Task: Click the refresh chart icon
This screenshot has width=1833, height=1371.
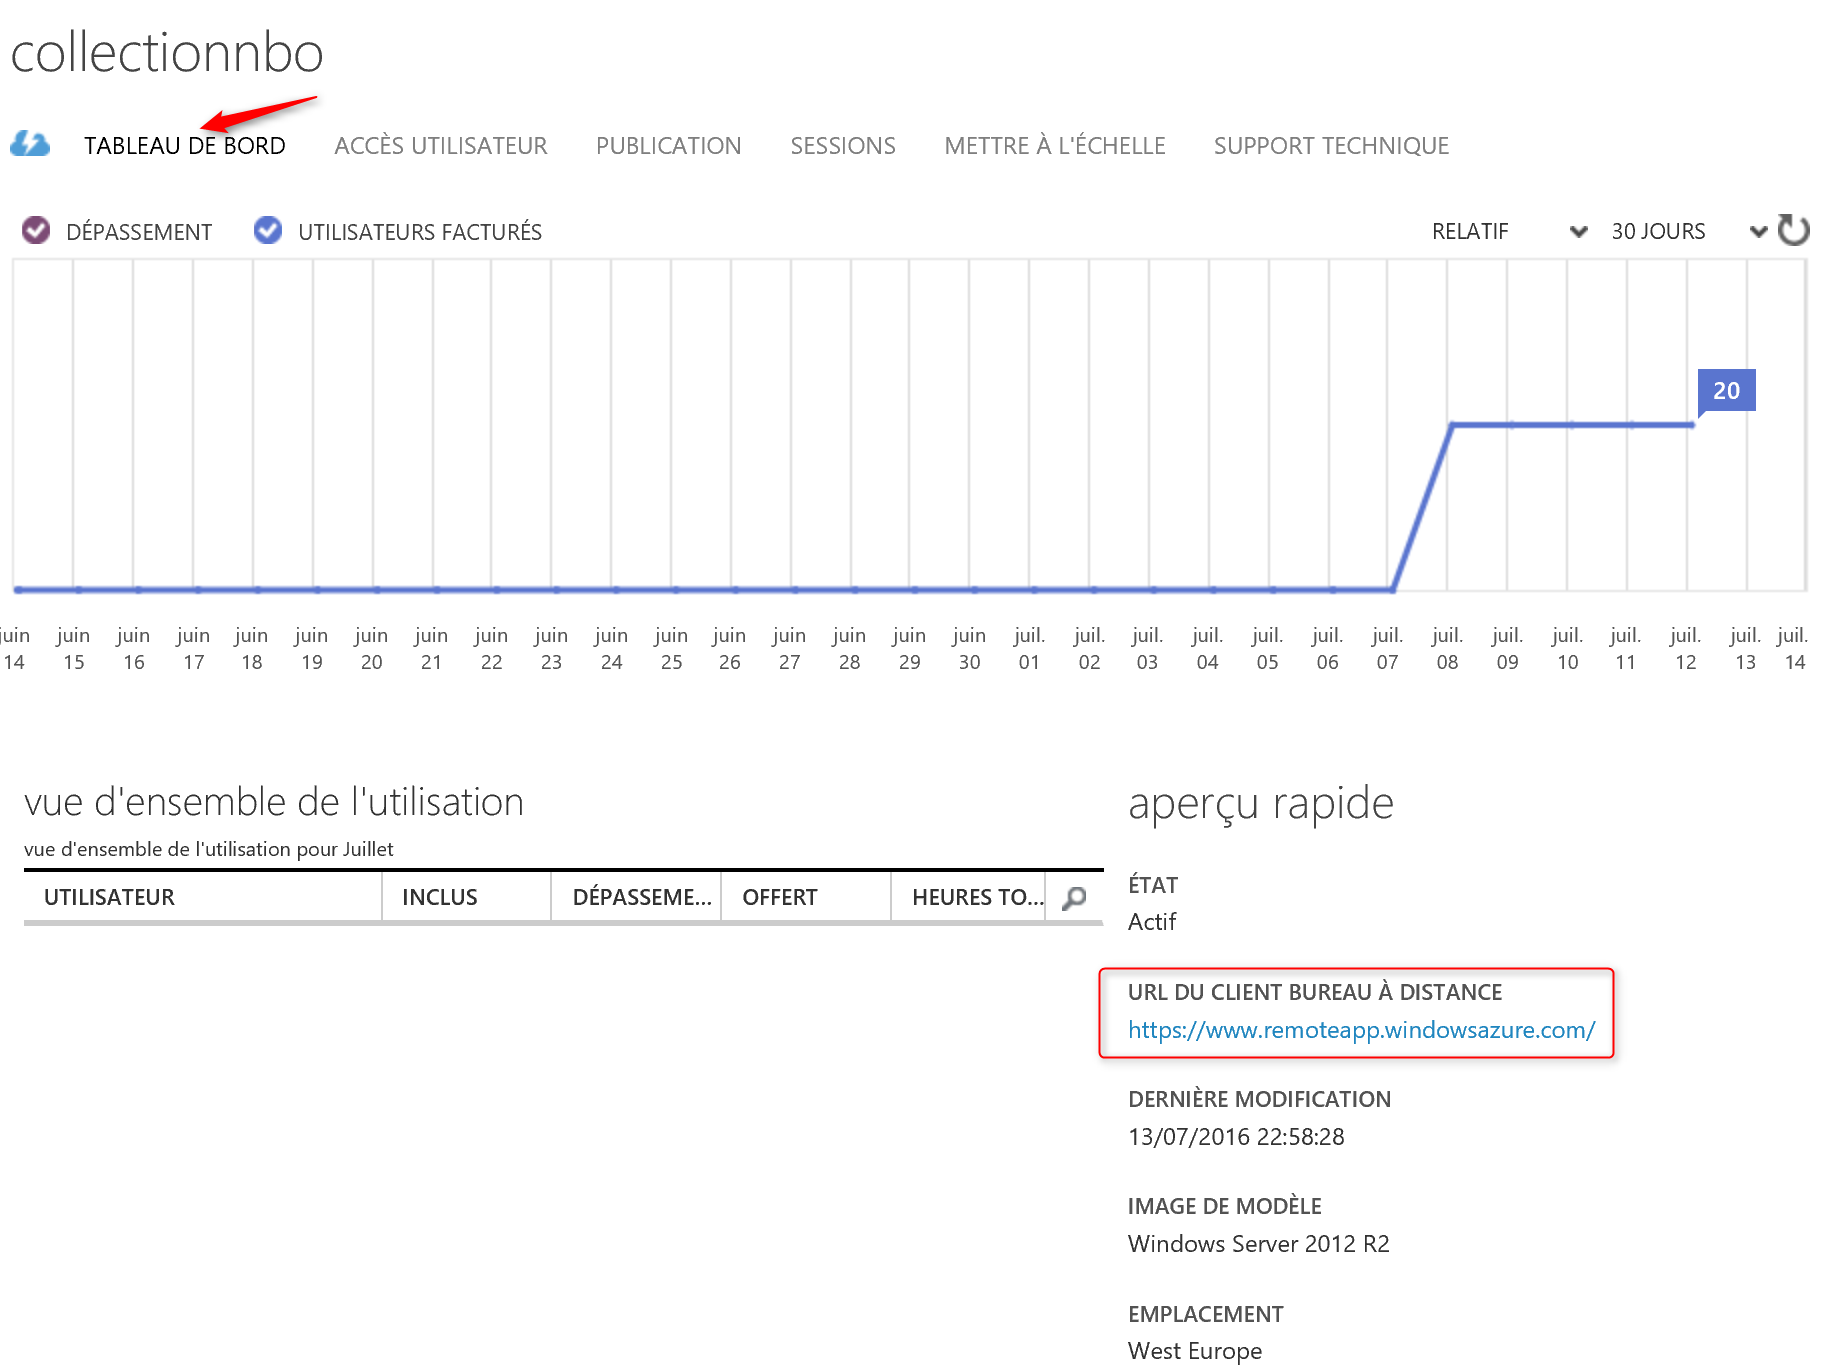Action: click(x=1793, y=231)
